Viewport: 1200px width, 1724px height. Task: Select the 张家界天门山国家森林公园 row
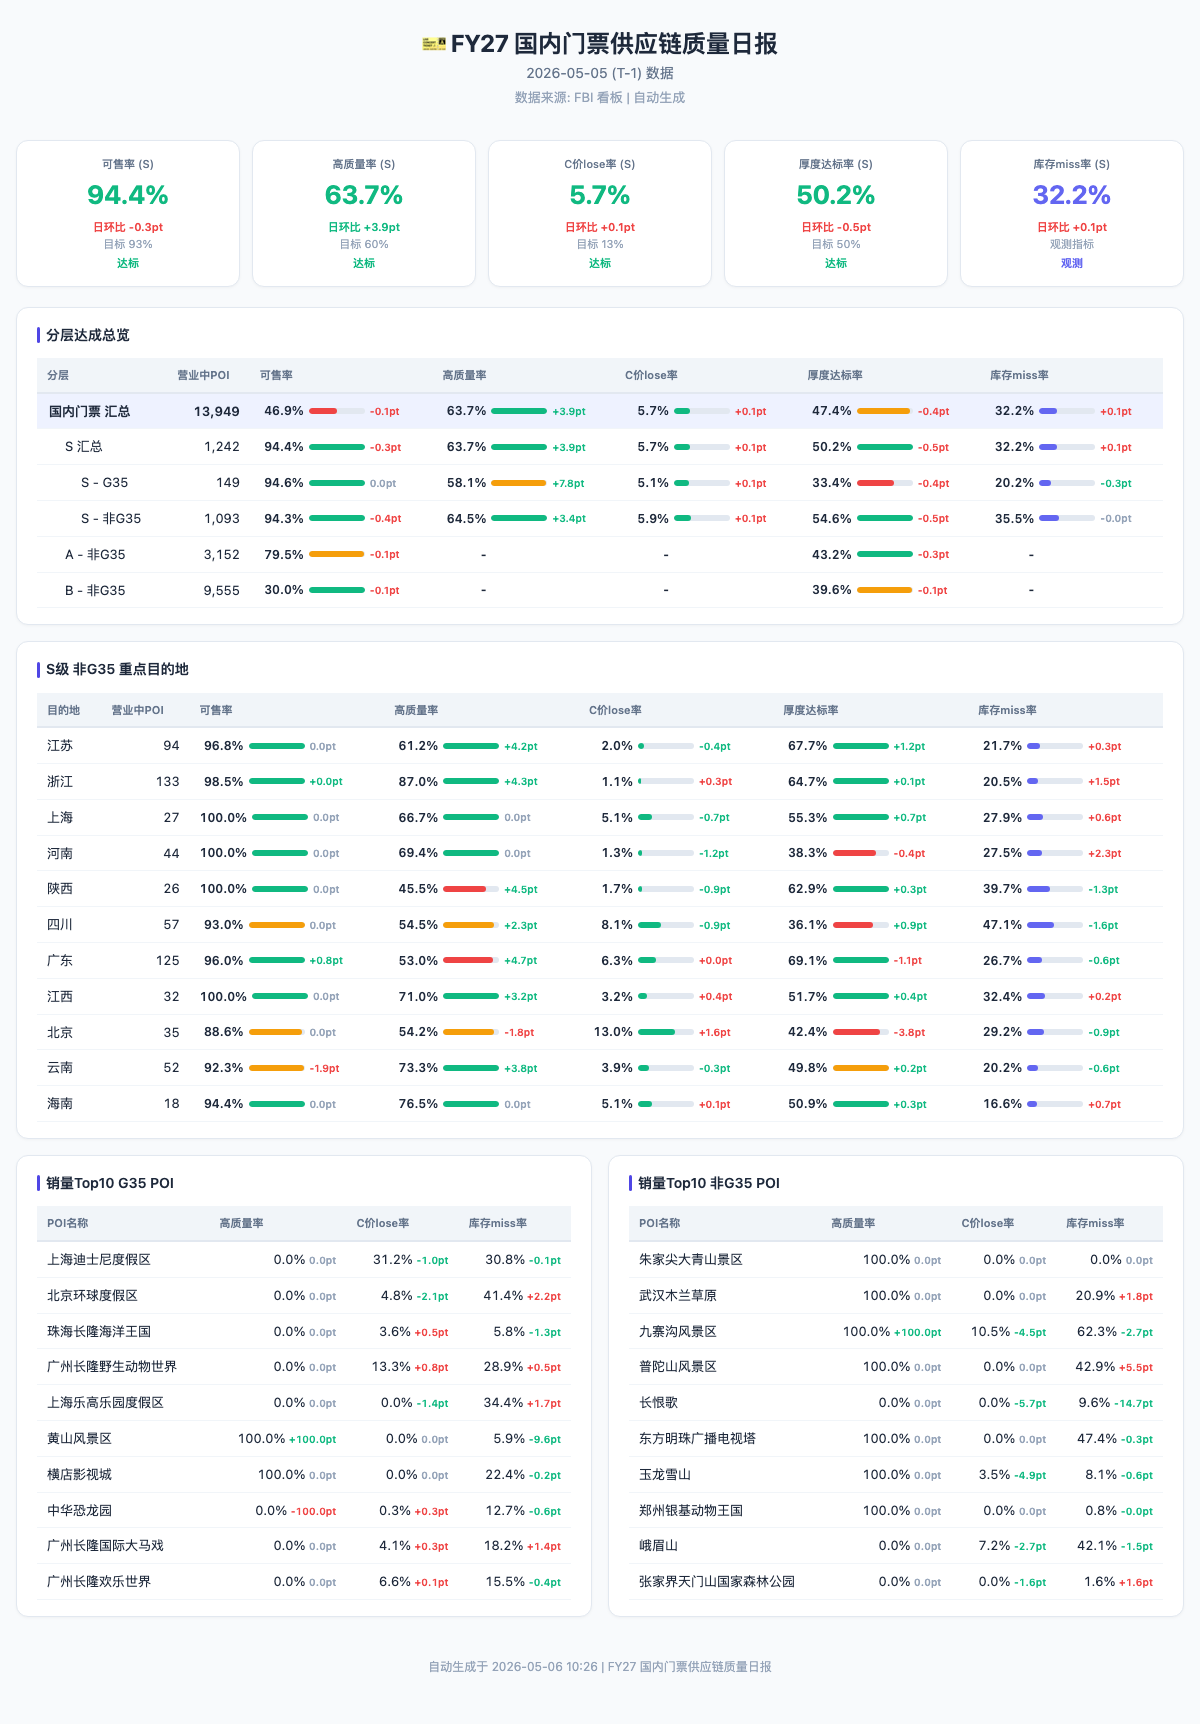(x=896, y=1582)
